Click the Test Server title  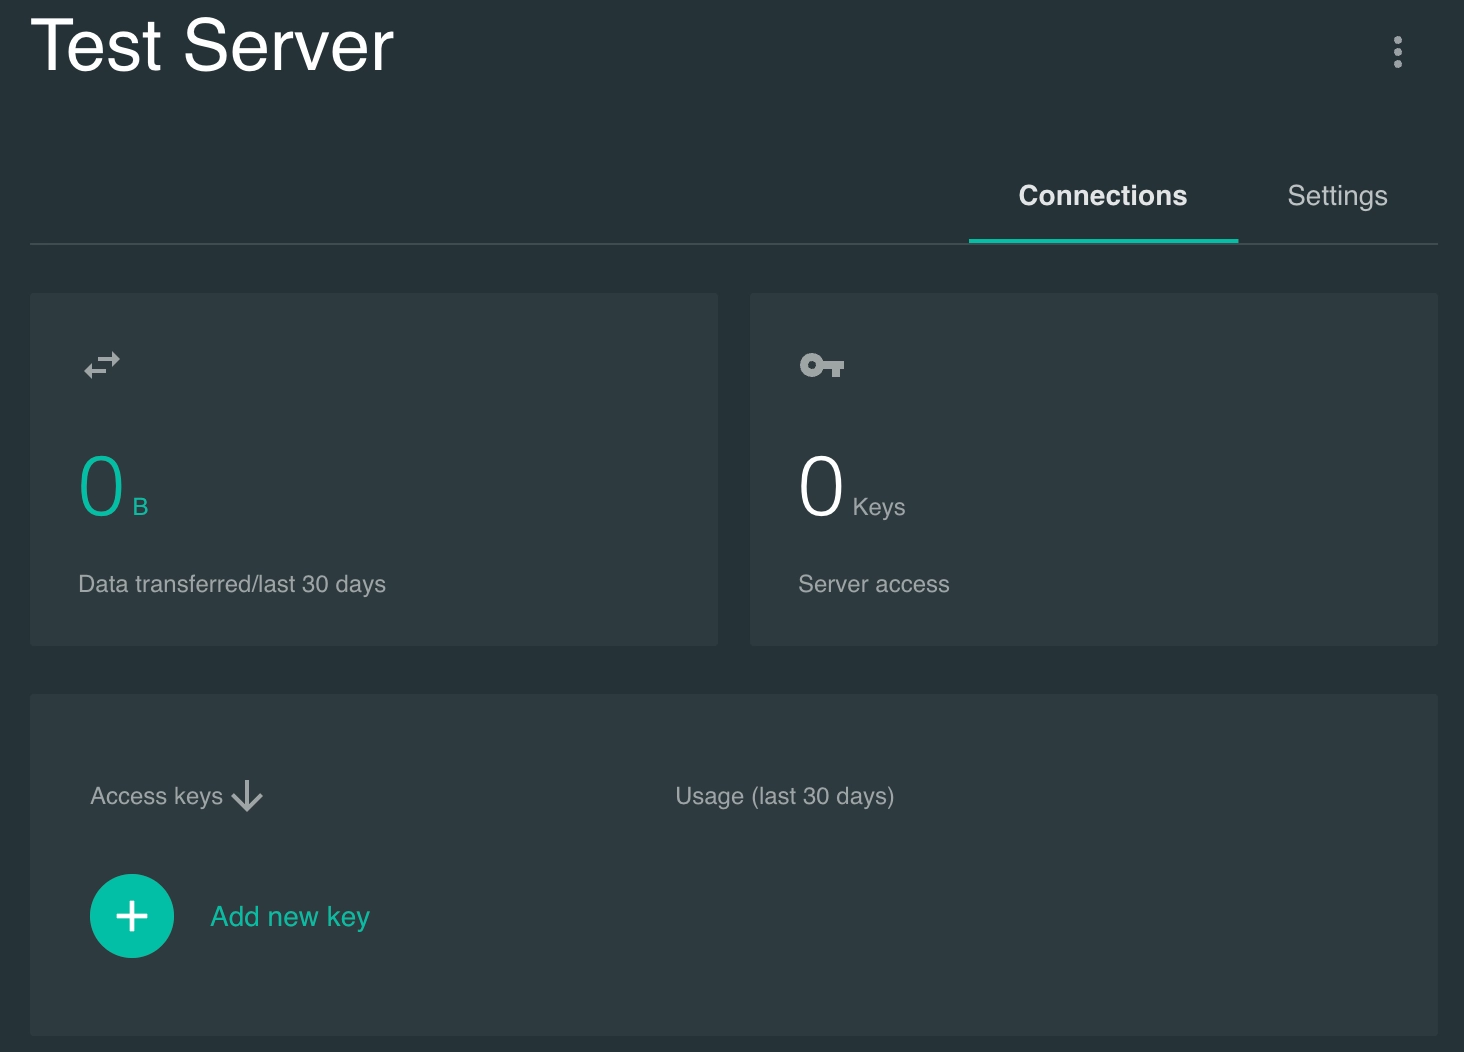coord(212,46)
